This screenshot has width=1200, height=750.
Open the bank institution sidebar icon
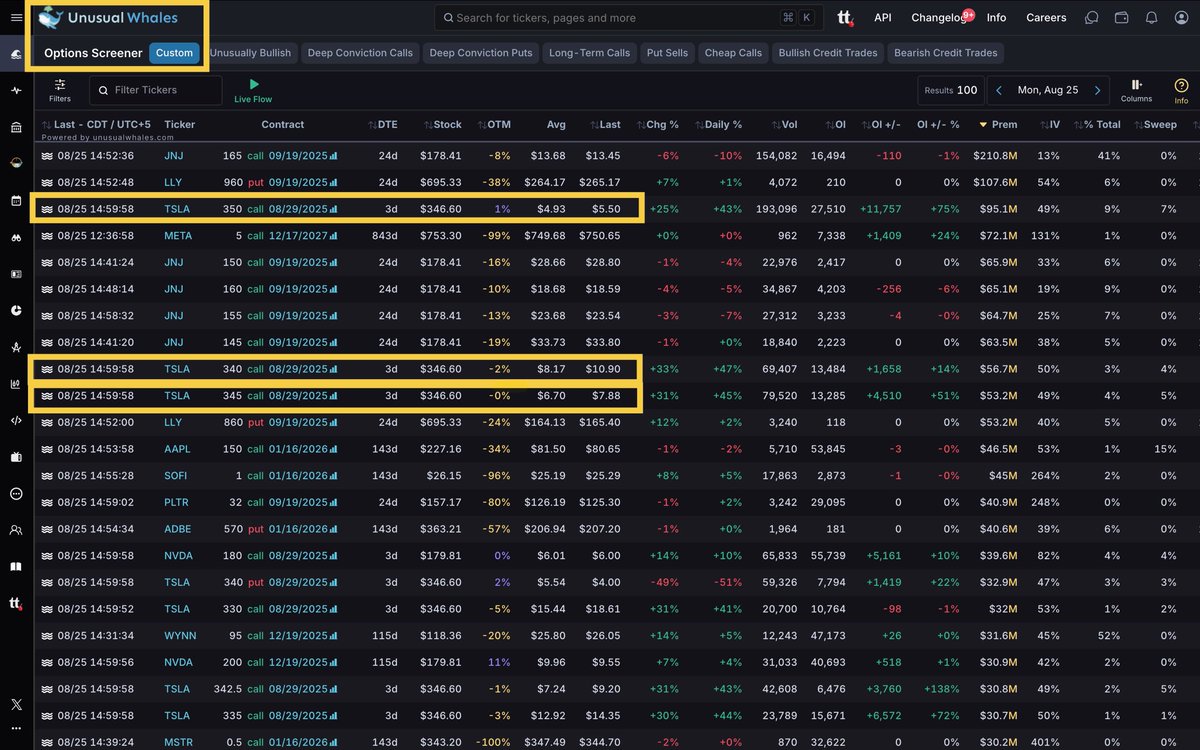click(16, 127)
